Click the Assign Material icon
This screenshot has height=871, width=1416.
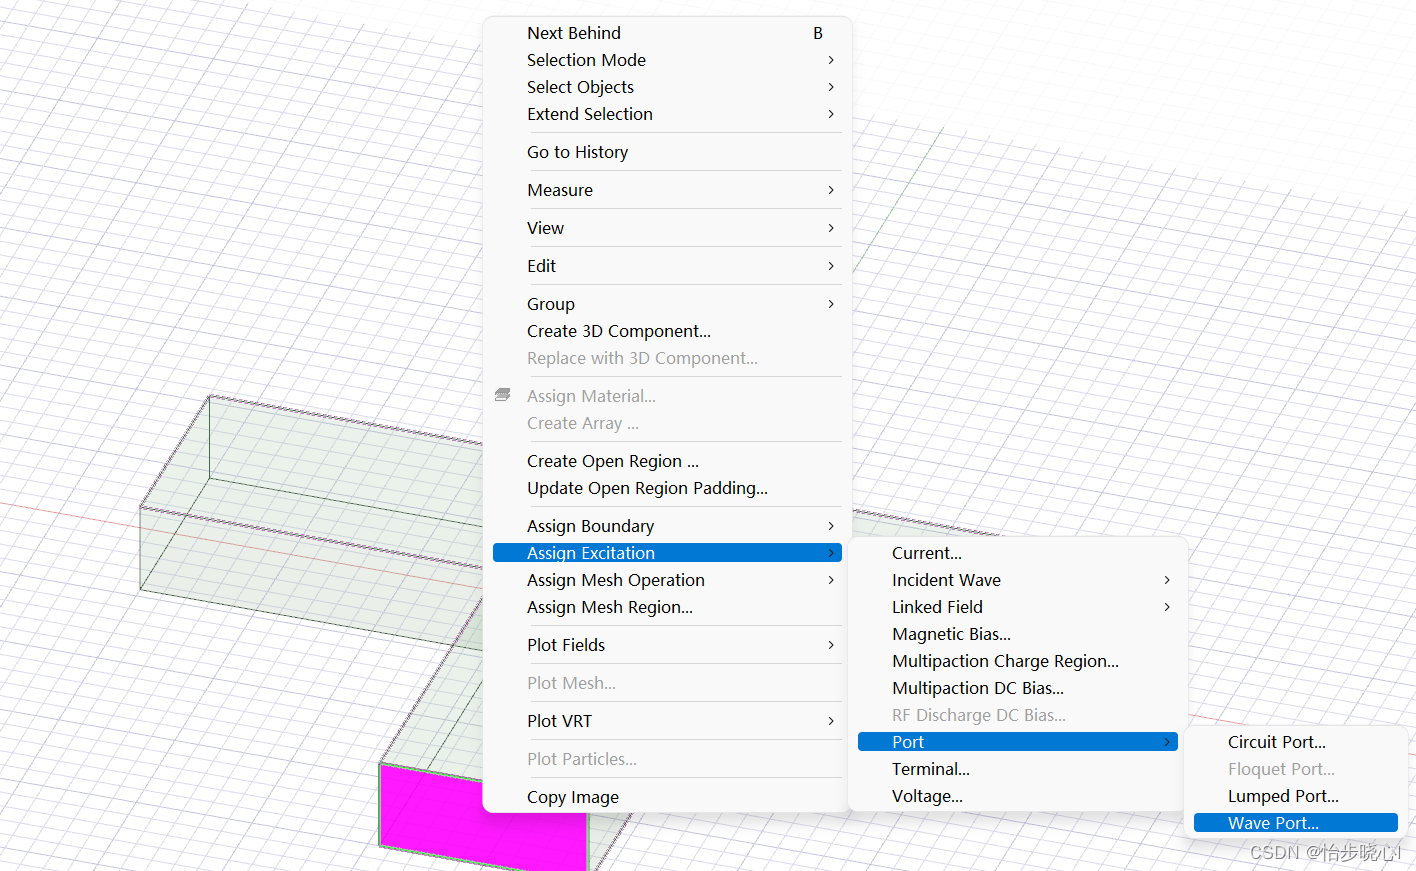coord(503,396)
